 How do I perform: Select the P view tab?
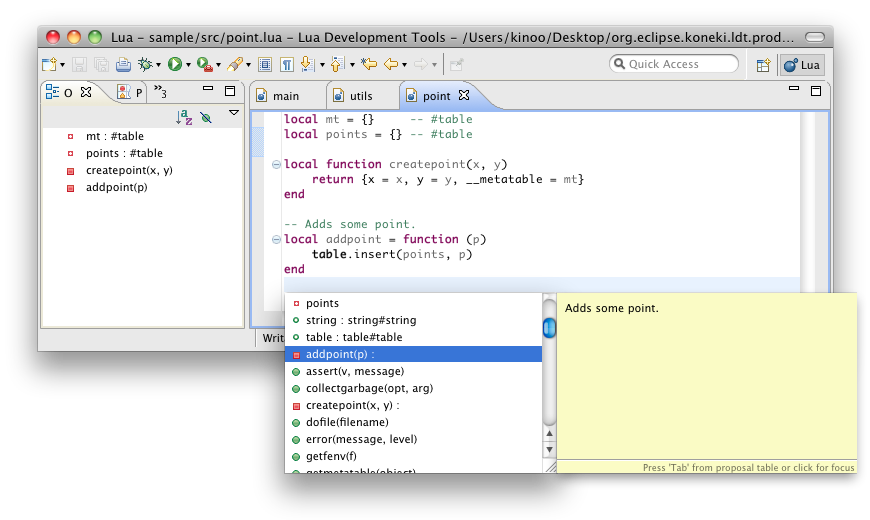pos(130,92)
